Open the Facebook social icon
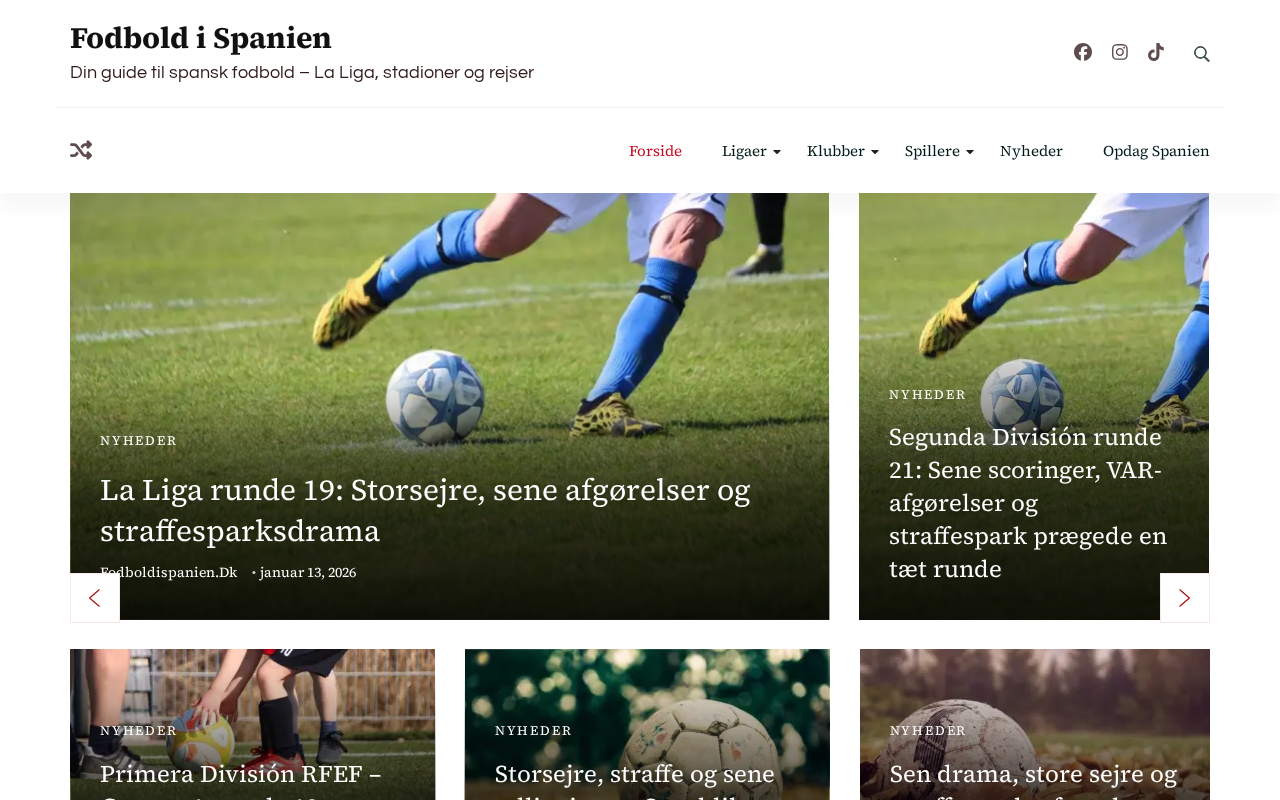Viewport: 1280px width, 800px height. 1083,52
